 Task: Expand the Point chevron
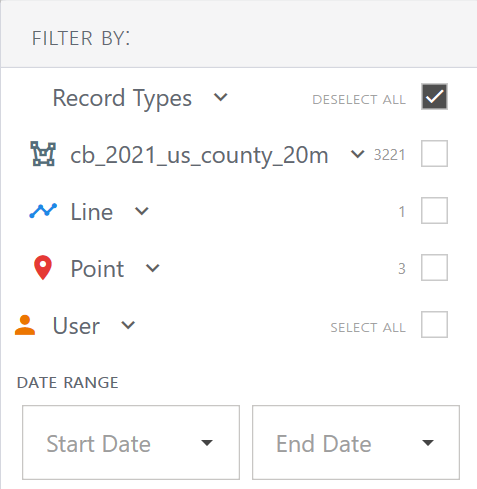coord(153,268)
